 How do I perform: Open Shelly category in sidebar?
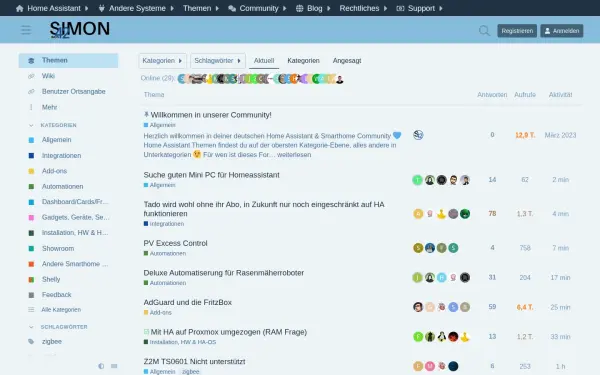point(68,279)
